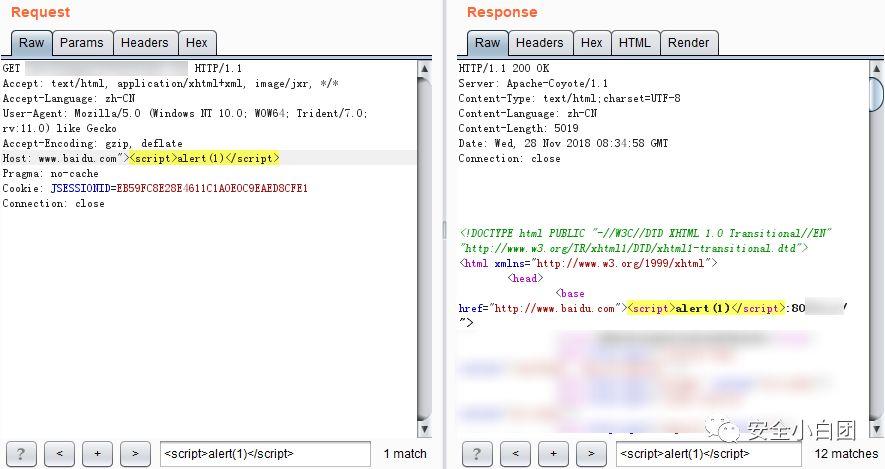885x469 pixels.
Task: Click the Request pane scroll down arrow
Action: pyautogui.click(x=424, y=429)
